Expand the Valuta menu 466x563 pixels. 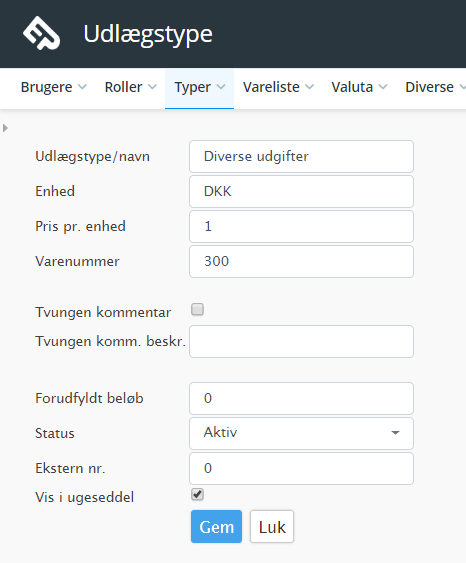coord(359,87)
